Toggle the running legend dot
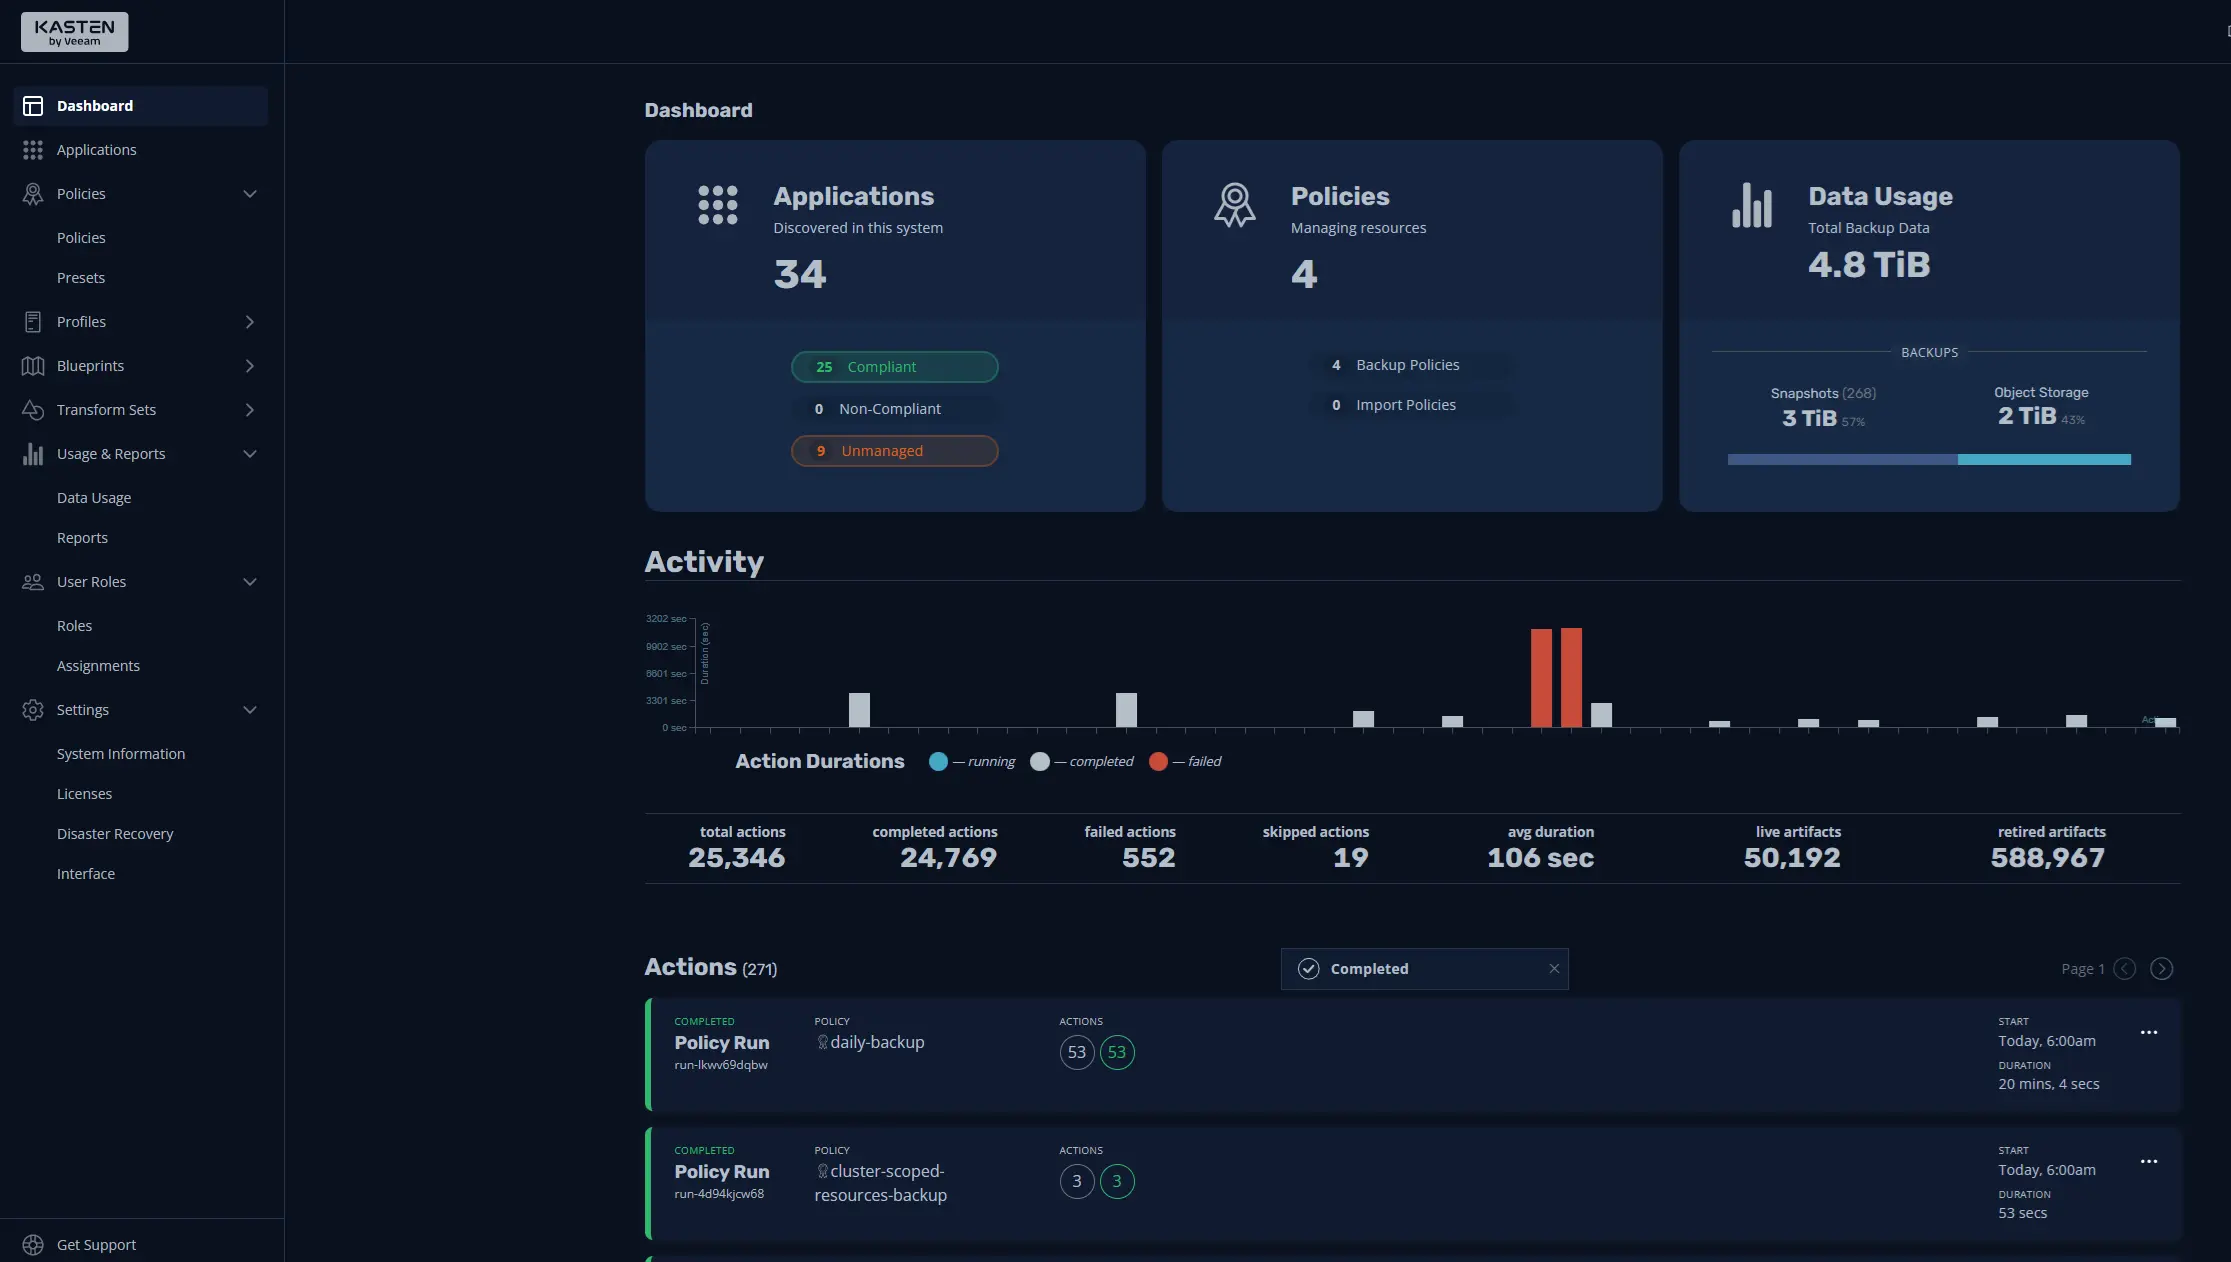 click(938, 762)
